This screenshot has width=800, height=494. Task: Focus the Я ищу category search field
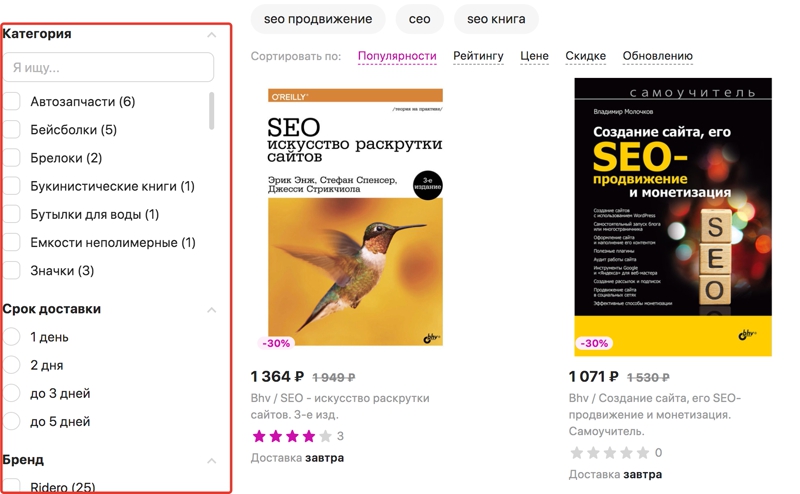(108, 68)
